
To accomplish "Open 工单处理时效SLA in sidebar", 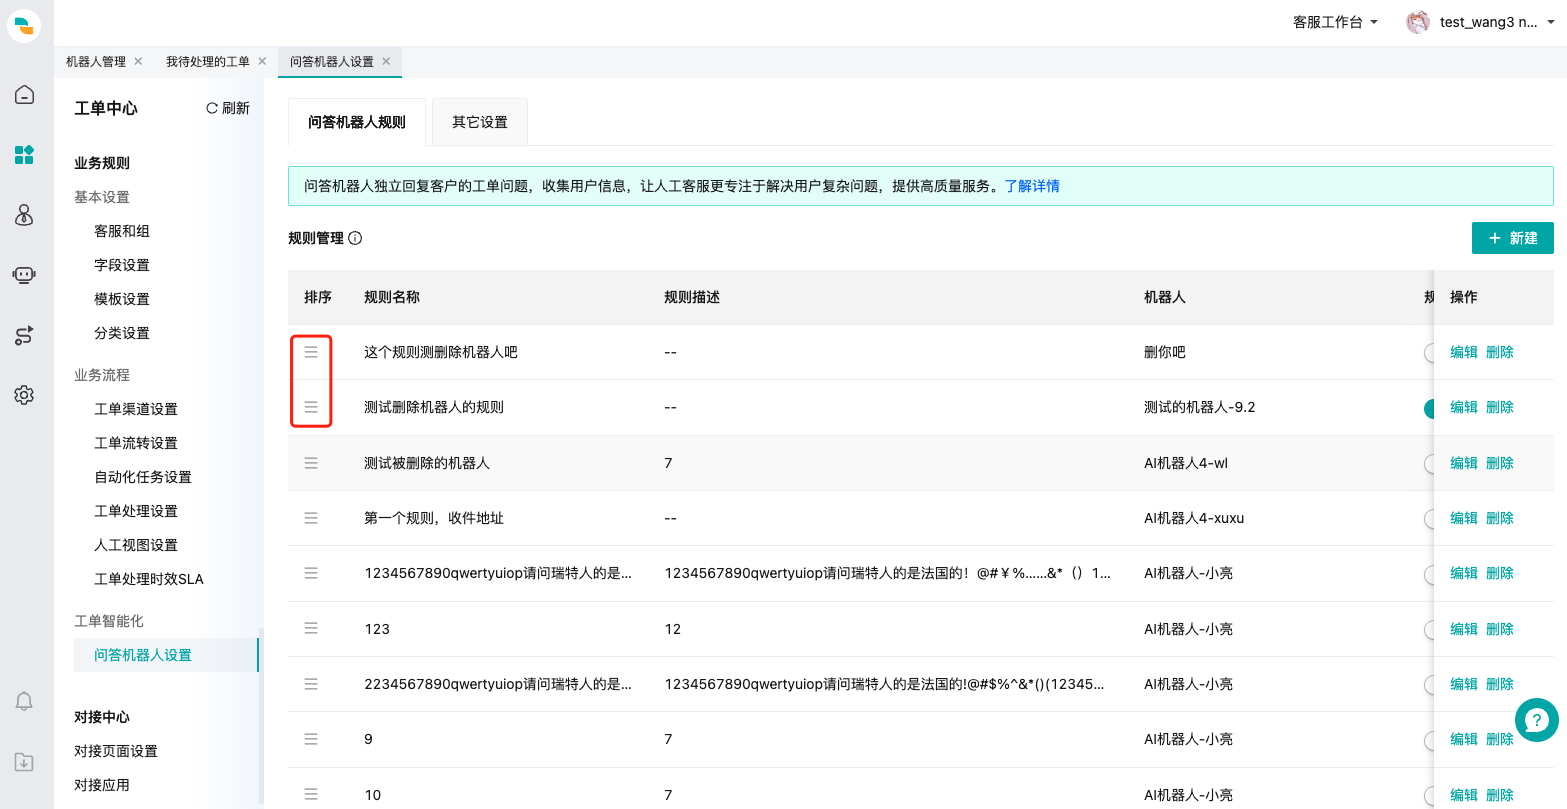I will tap(149, 579).
